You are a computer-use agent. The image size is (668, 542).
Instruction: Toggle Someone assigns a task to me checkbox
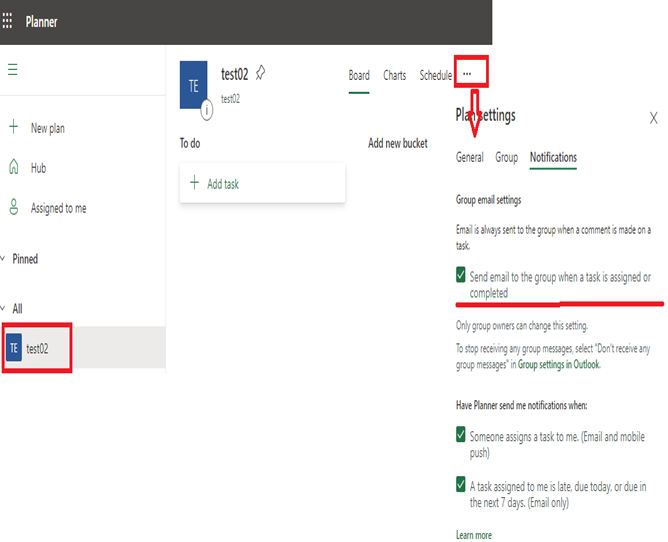(x=461, y=434)
